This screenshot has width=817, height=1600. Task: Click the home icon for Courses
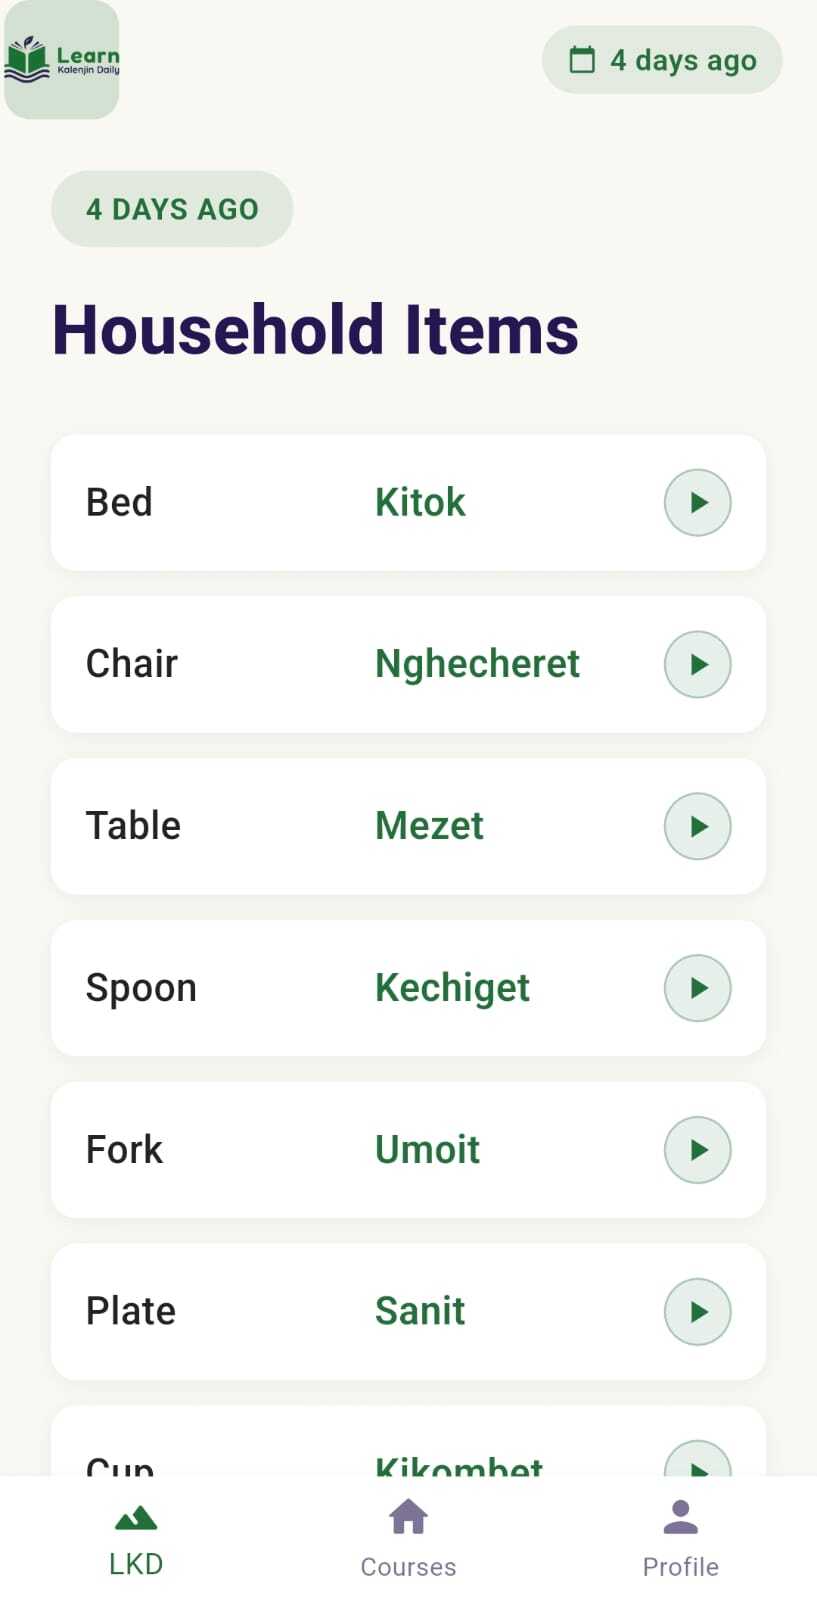click(x=408, y=1517)
